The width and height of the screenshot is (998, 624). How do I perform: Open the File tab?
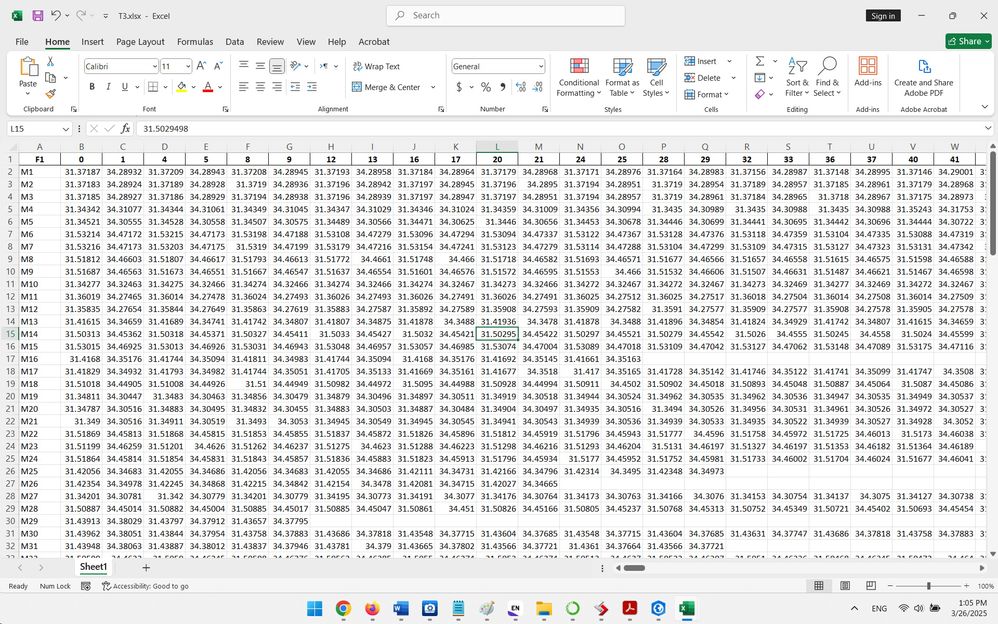(22, 41)
